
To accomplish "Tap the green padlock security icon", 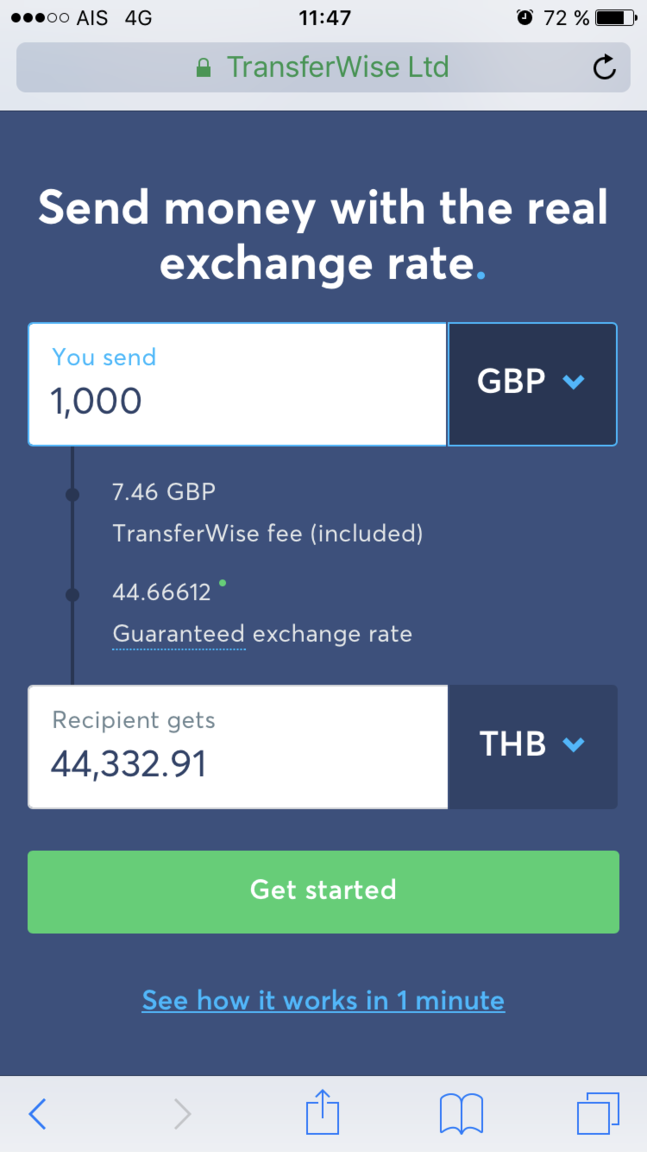I will click(x=204, y=68).
